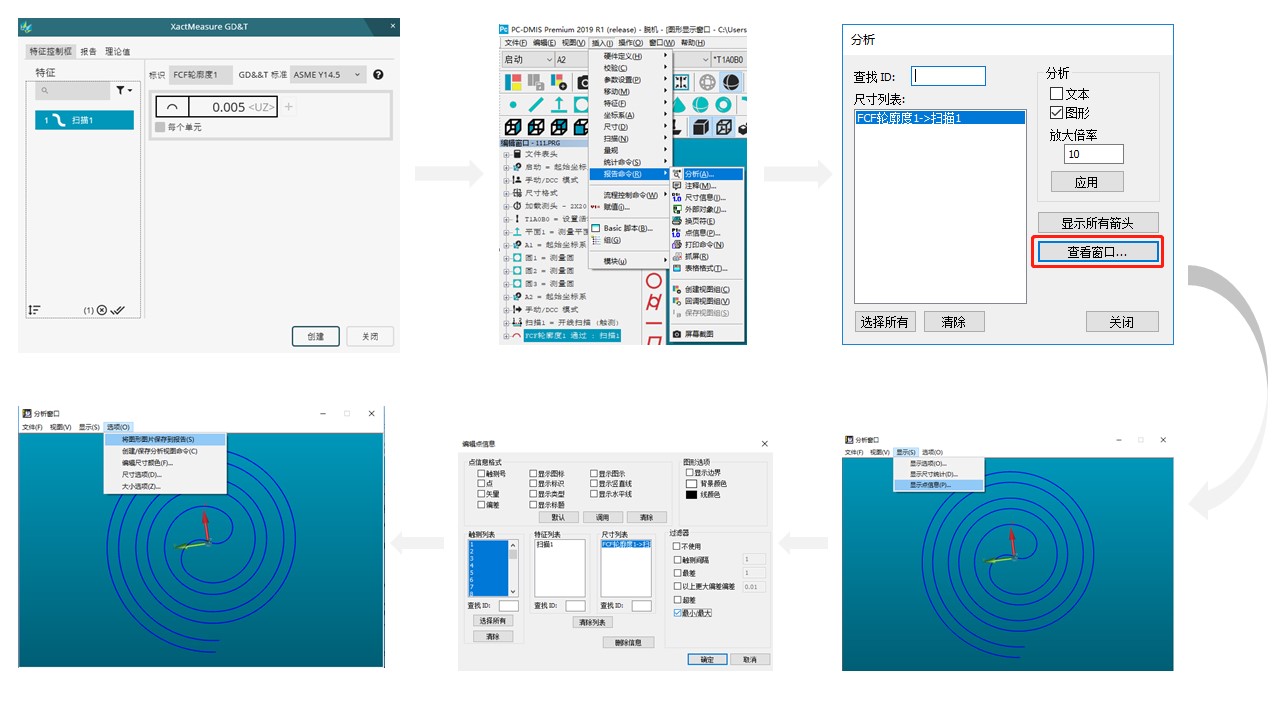Uncheck the 图形 checkbox in 分析 dialog
The image size is (1280, 720).
coord(1056,113)
